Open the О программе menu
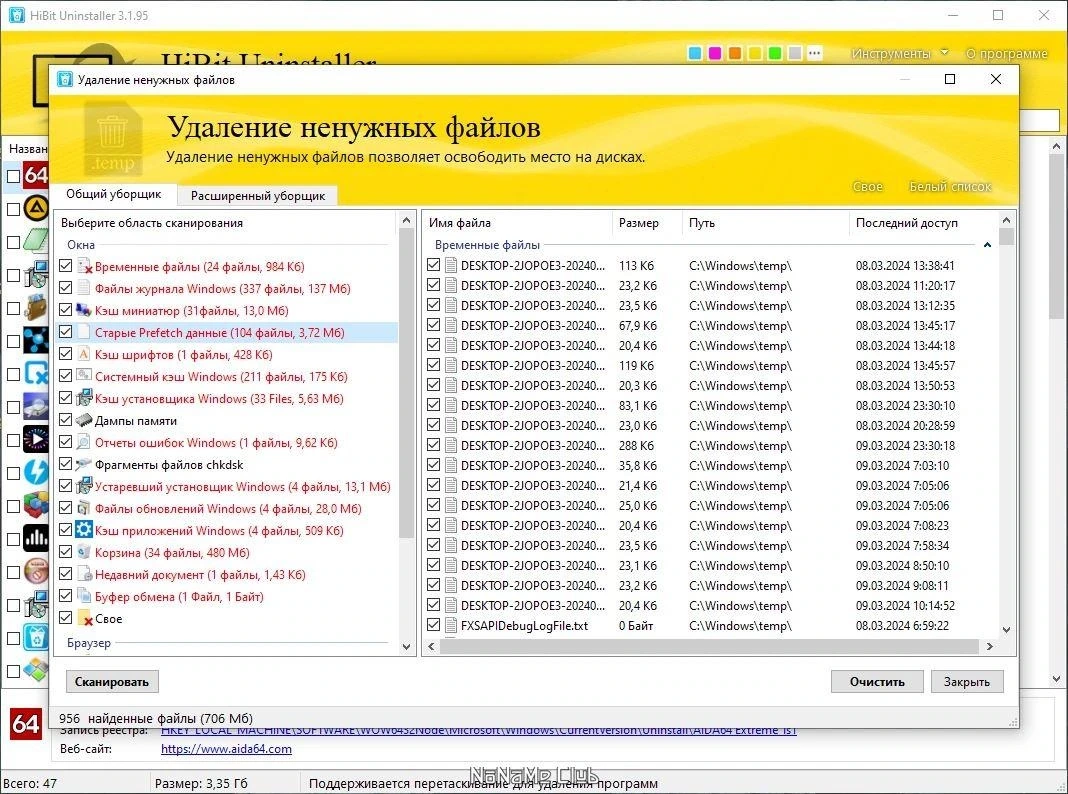The height and width of the screenshot is (794, 1068). point(1007,53)
